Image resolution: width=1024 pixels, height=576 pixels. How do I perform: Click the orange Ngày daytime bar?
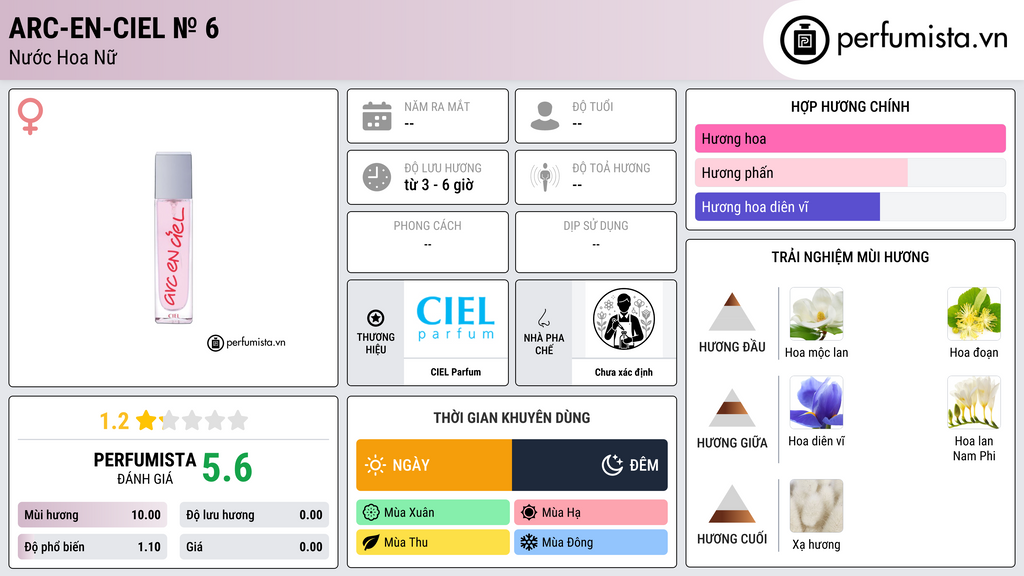click(x=434, y=465)
